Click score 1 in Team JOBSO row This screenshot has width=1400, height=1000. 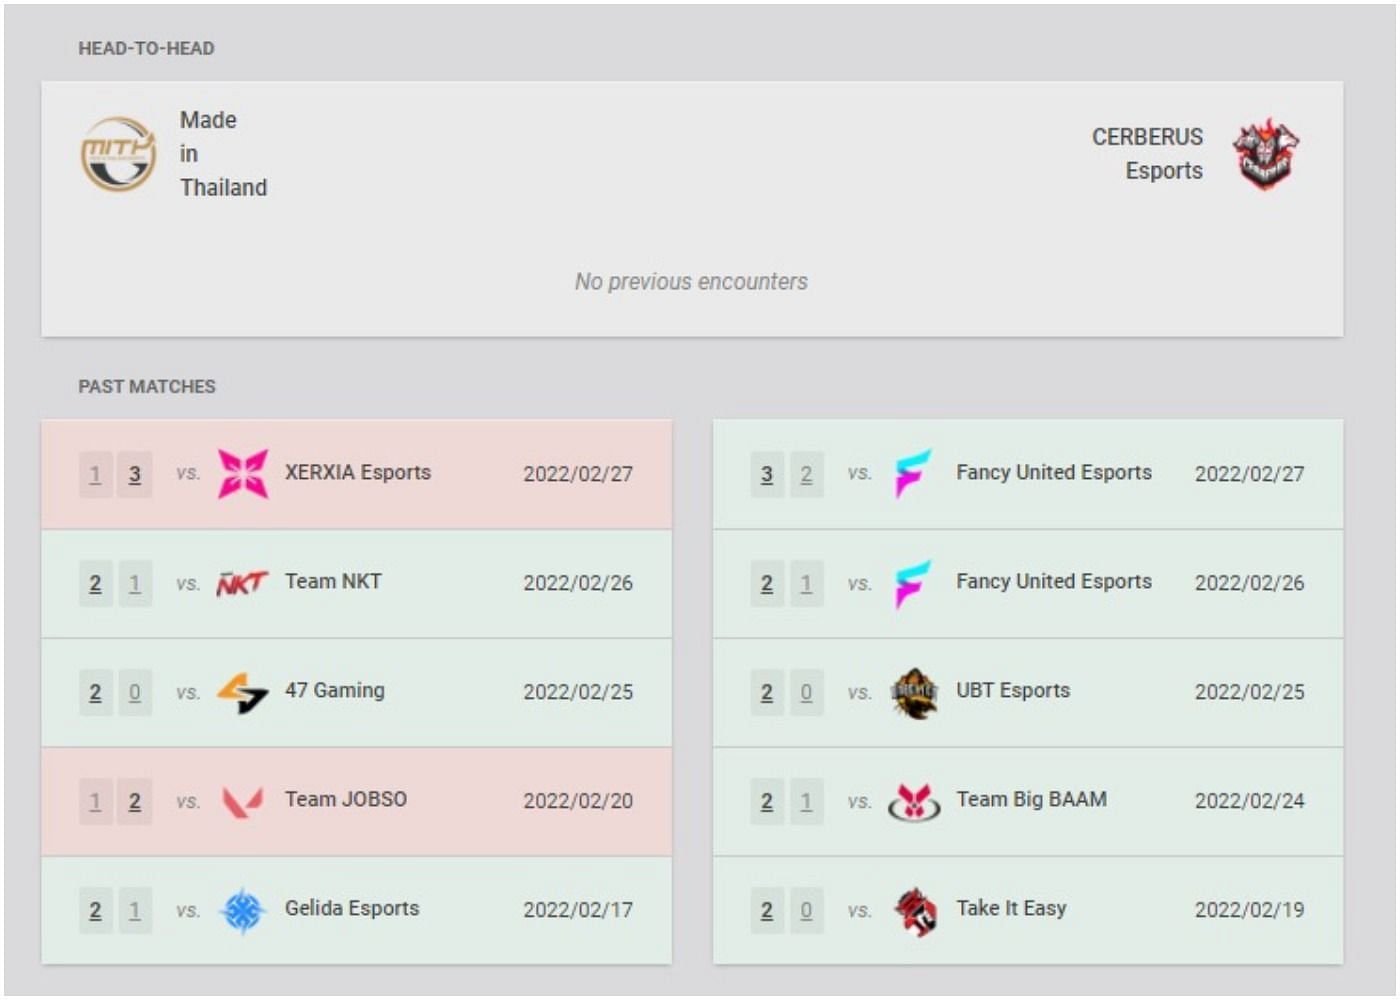point(96,801)
